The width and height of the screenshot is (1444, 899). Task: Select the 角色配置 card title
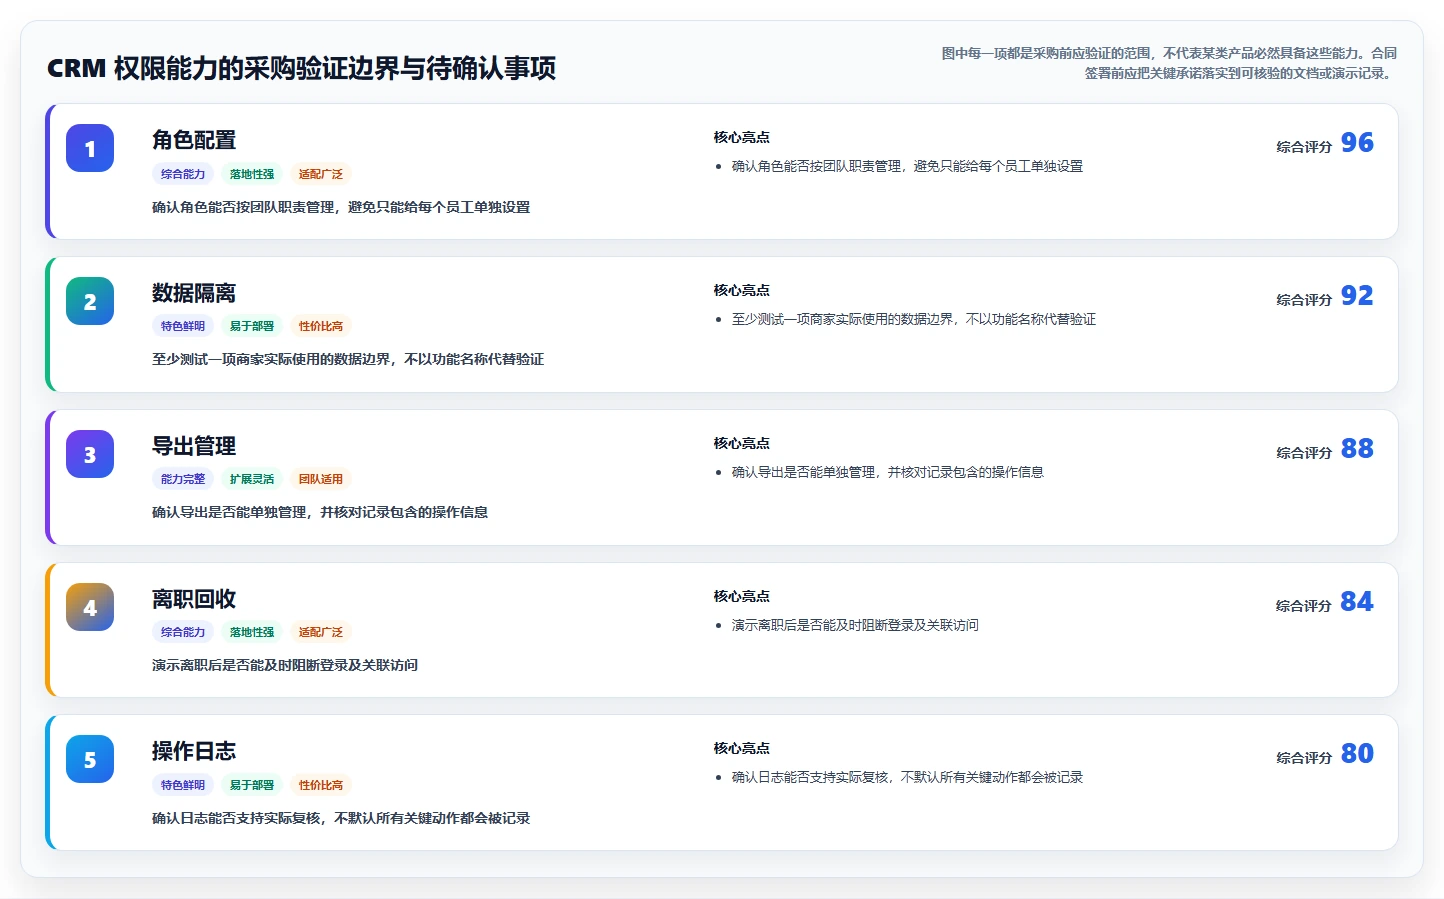194,140
